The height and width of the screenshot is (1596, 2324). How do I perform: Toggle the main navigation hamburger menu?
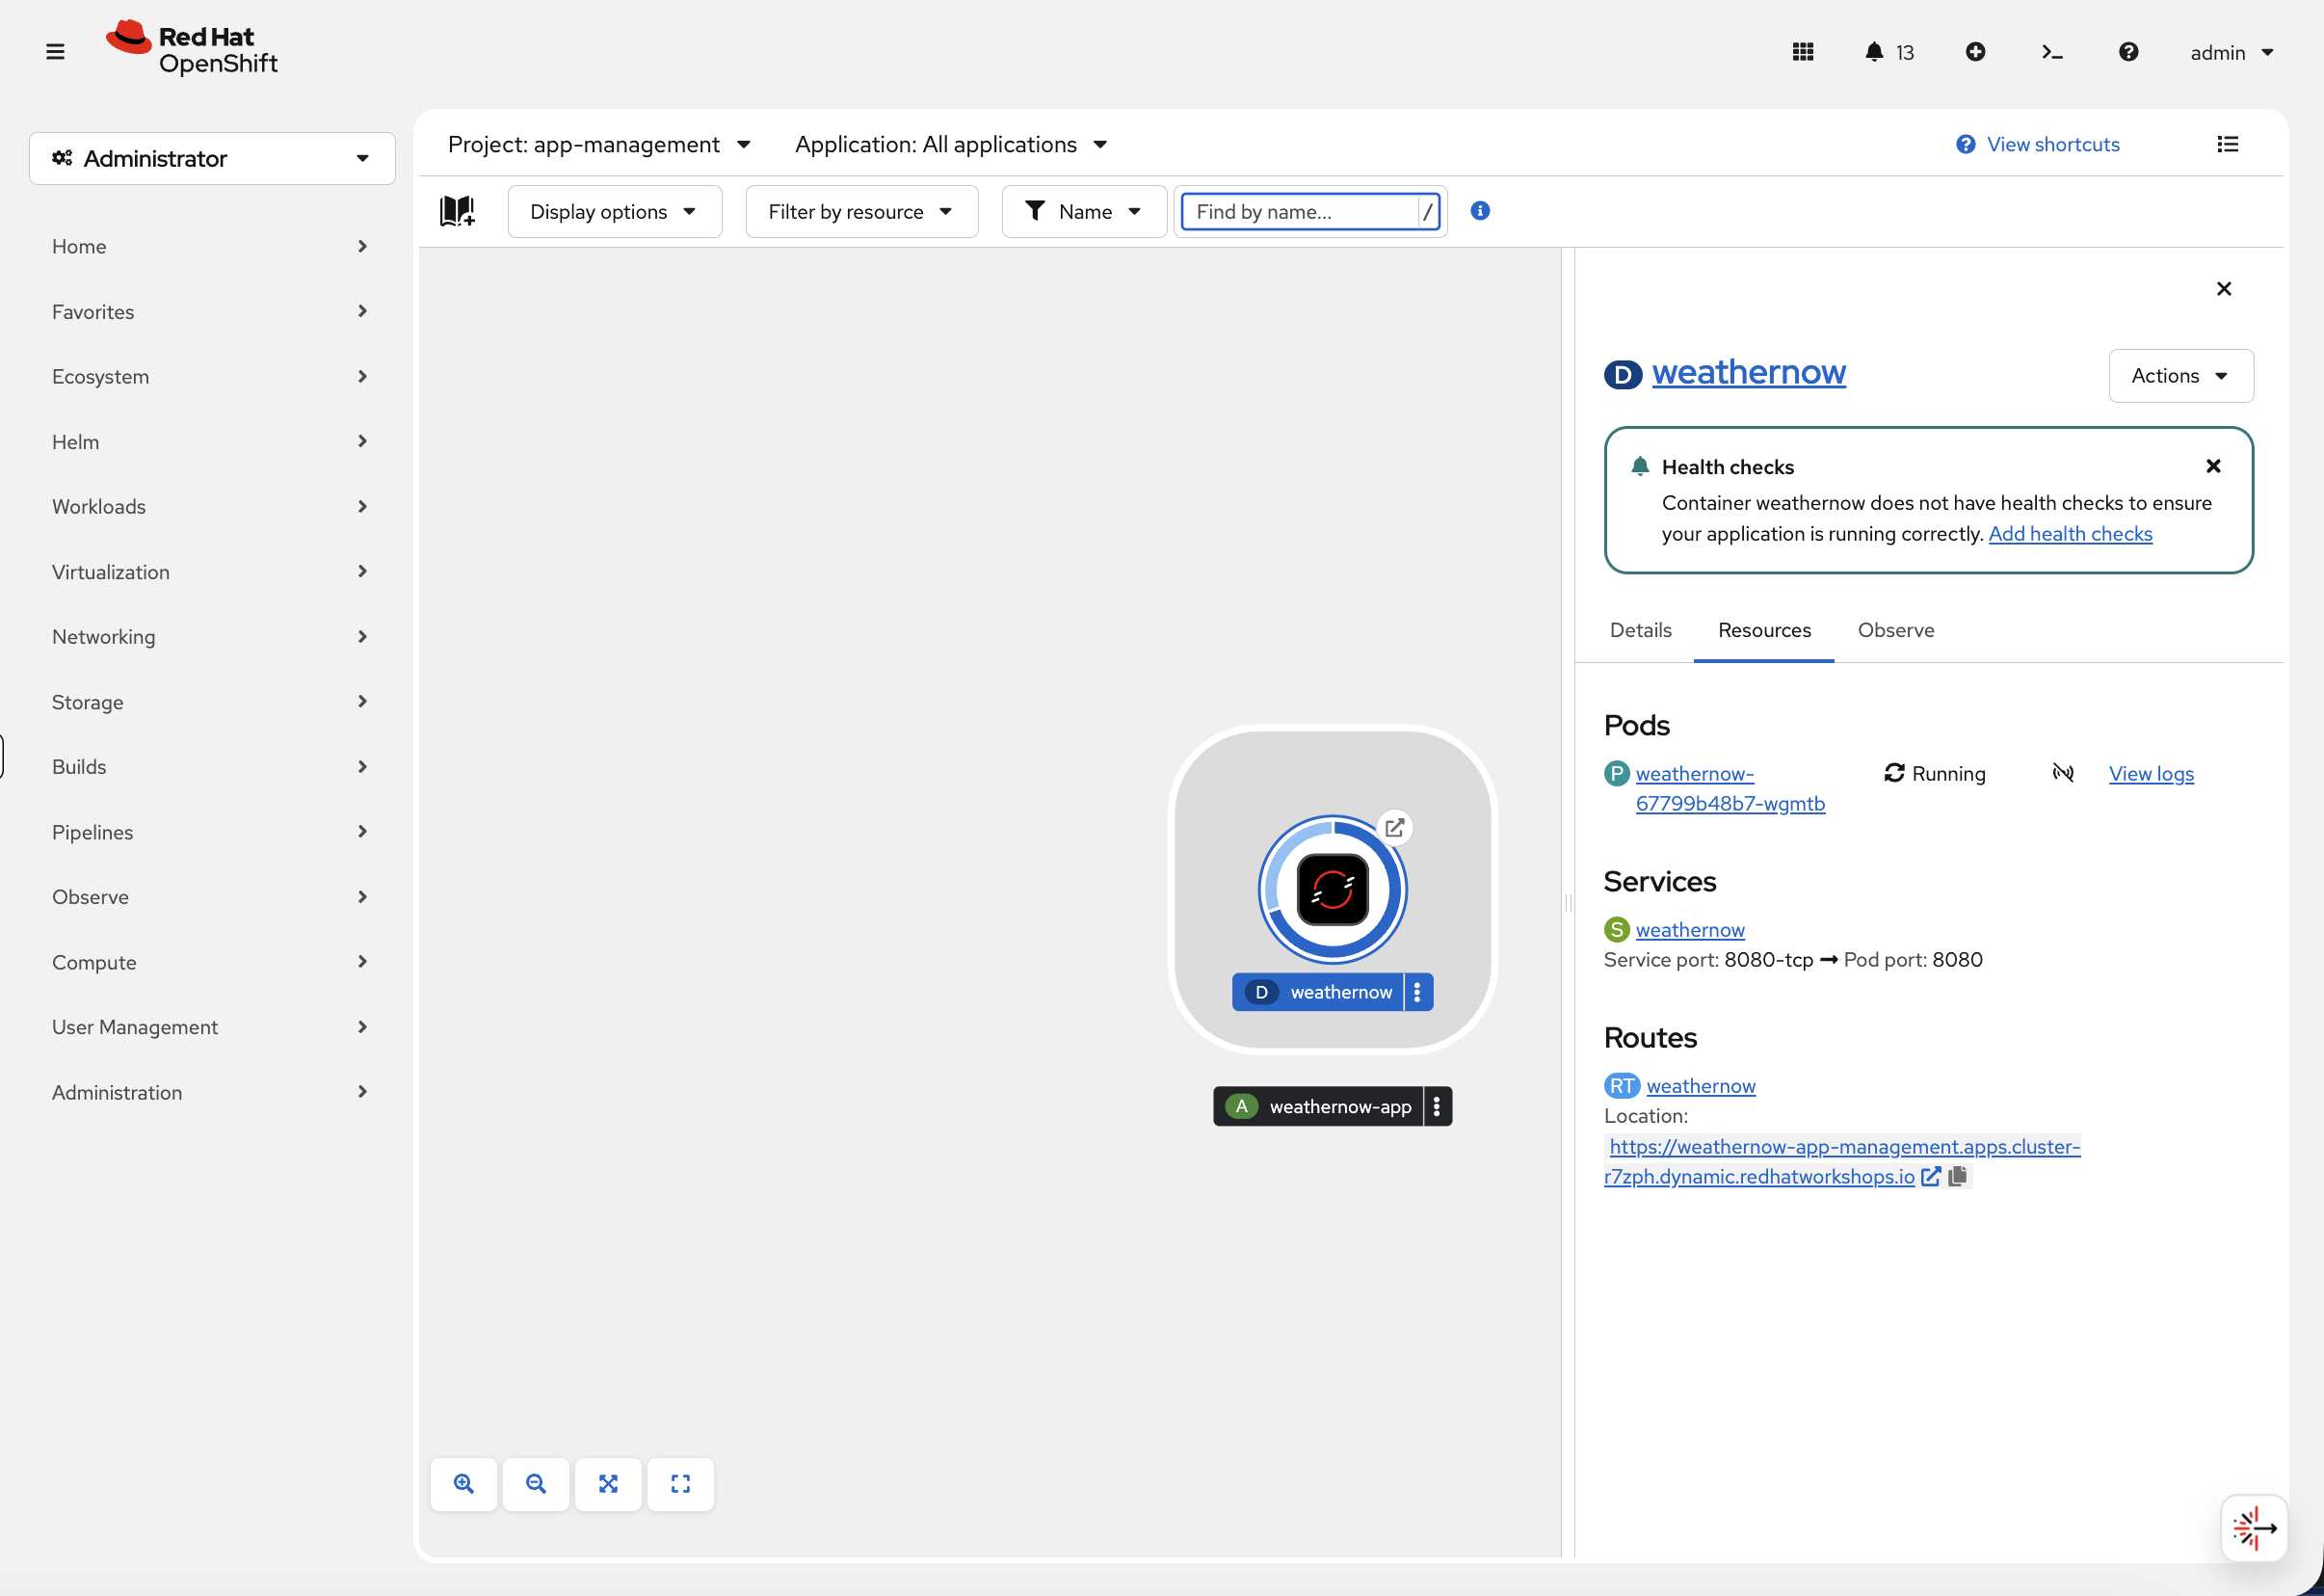(55, 52)
